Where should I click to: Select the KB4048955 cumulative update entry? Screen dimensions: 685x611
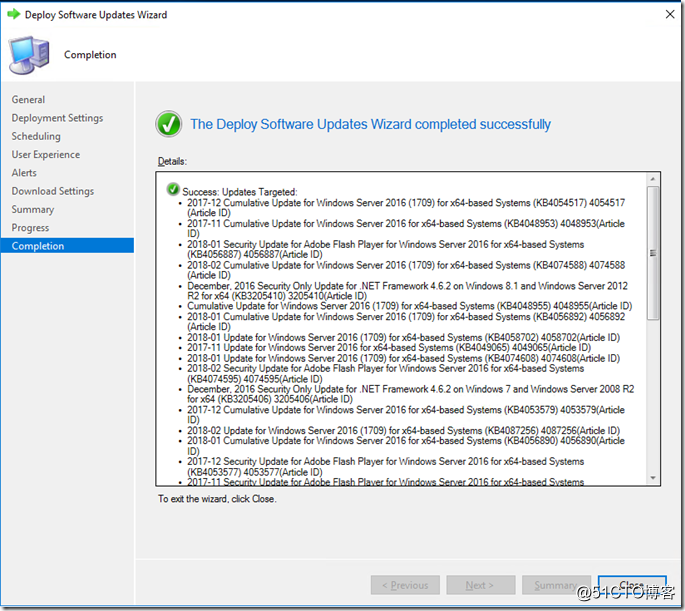pyautogui.click(x=409, y=306)
